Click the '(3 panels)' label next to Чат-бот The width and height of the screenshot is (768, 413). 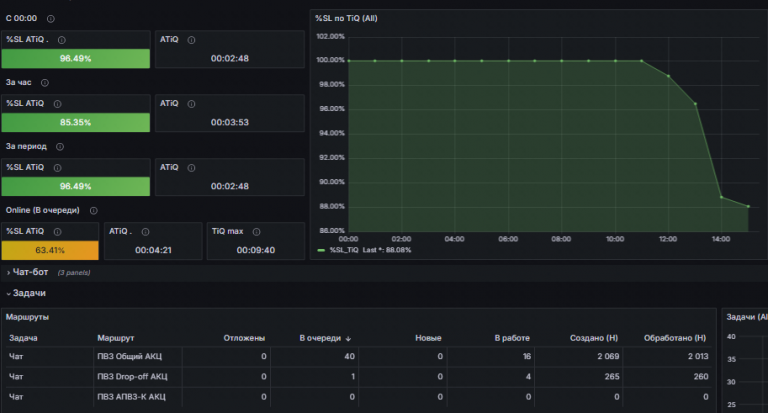click(x=74, y=273)
